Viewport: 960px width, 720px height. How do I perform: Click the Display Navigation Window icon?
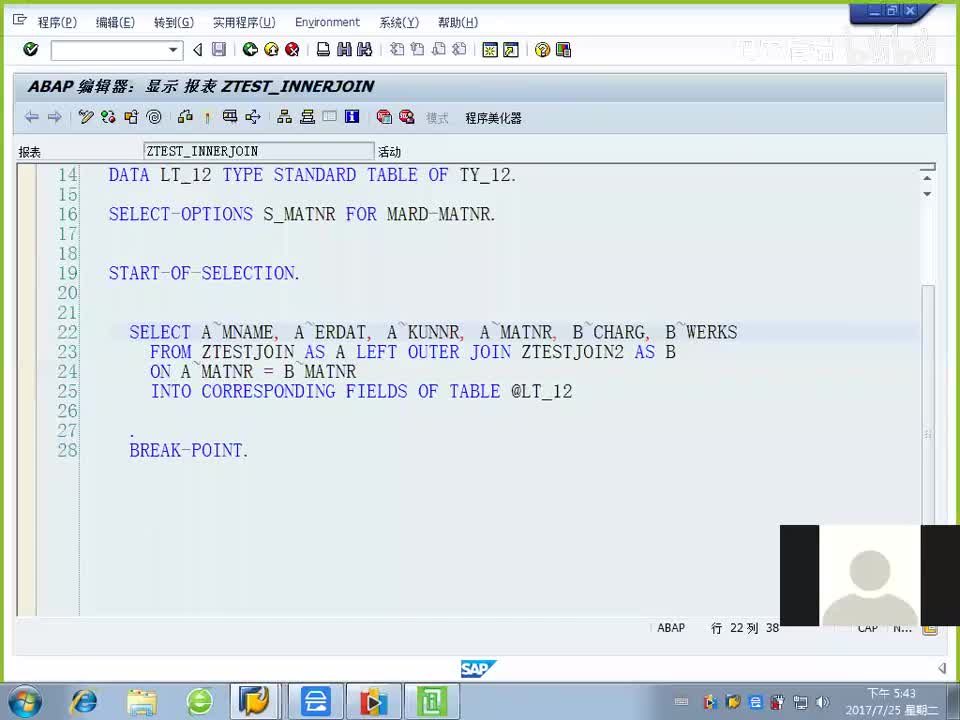point(307,117)
